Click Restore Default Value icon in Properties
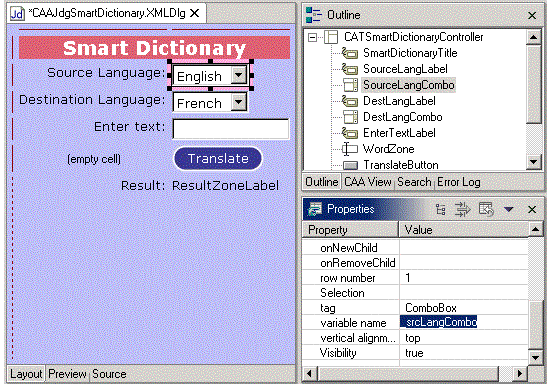 486,209
